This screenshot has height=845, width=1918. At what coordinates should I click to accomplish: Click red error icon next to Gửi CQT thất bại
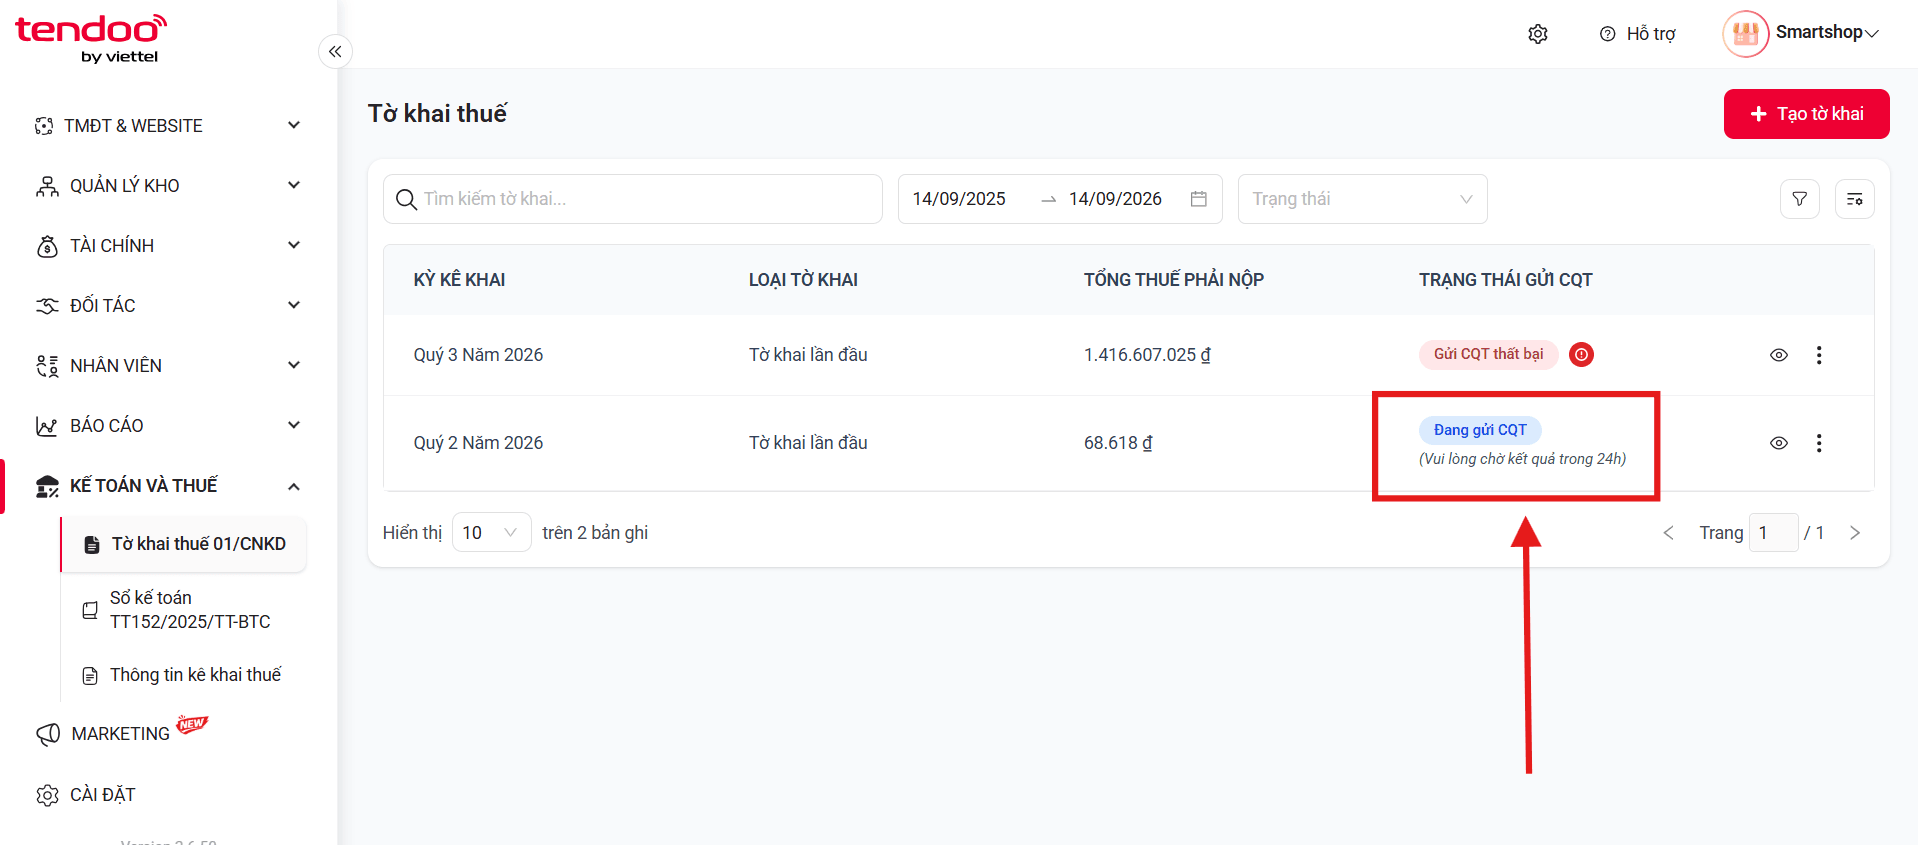(1581, 354)
